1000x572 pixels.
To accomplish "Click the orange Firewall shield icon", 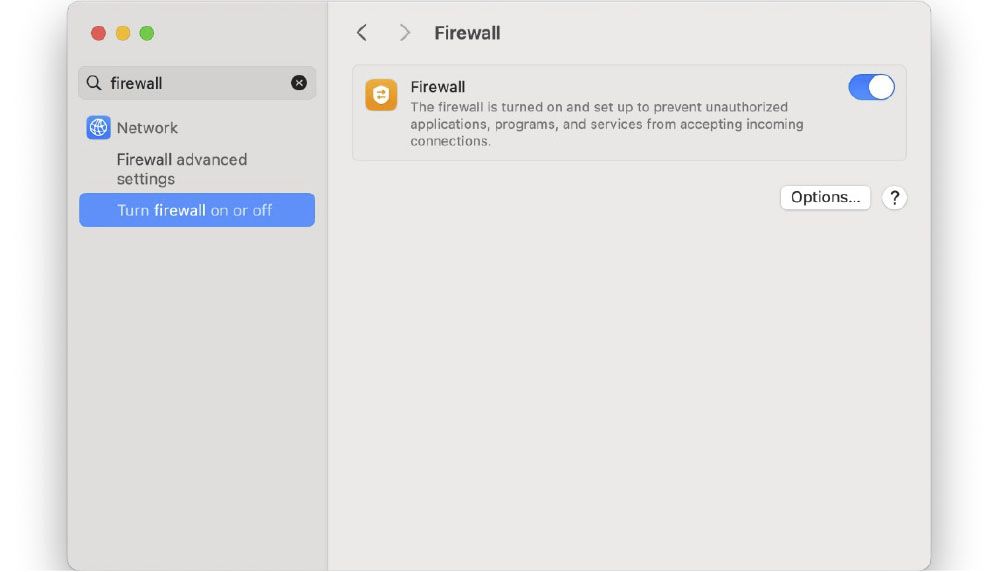I will coord(381,95).
